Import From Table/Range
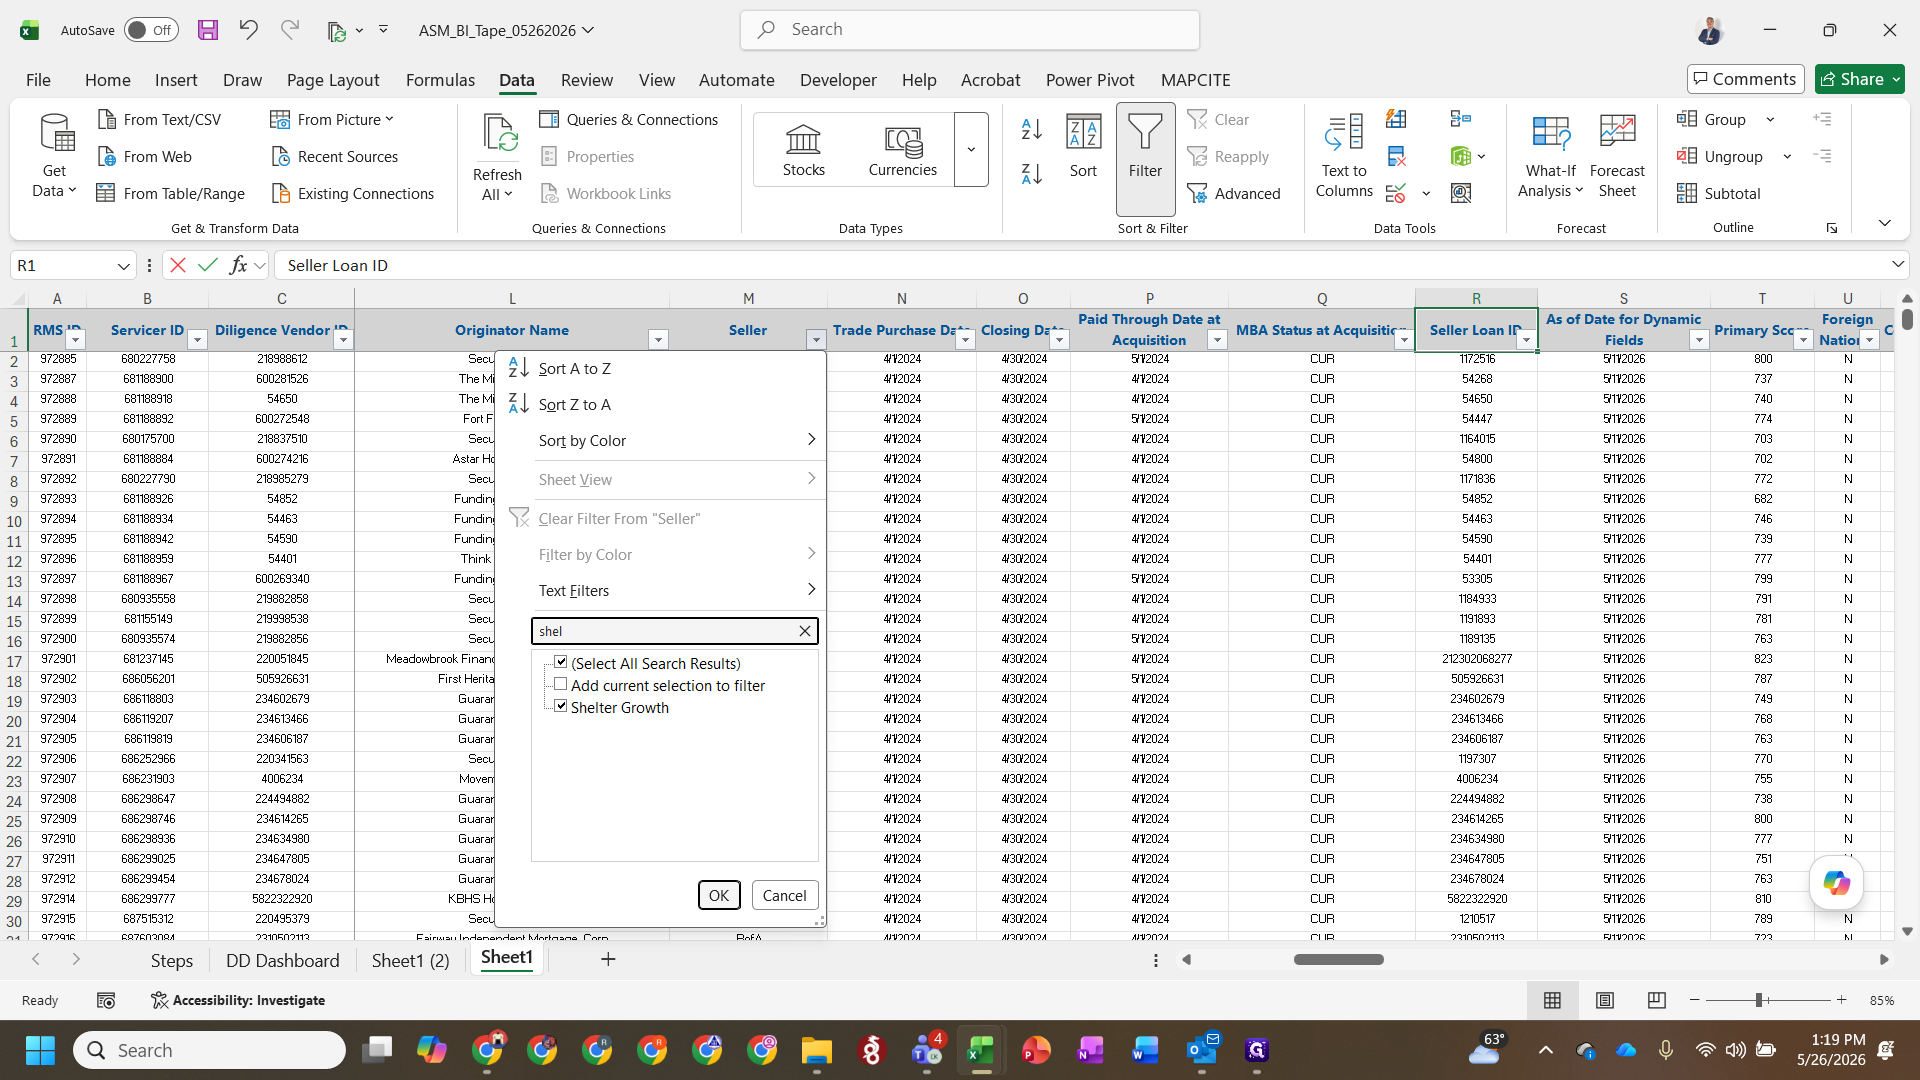The width and height of the screenshot is (1920, 1080). [170, 193]
